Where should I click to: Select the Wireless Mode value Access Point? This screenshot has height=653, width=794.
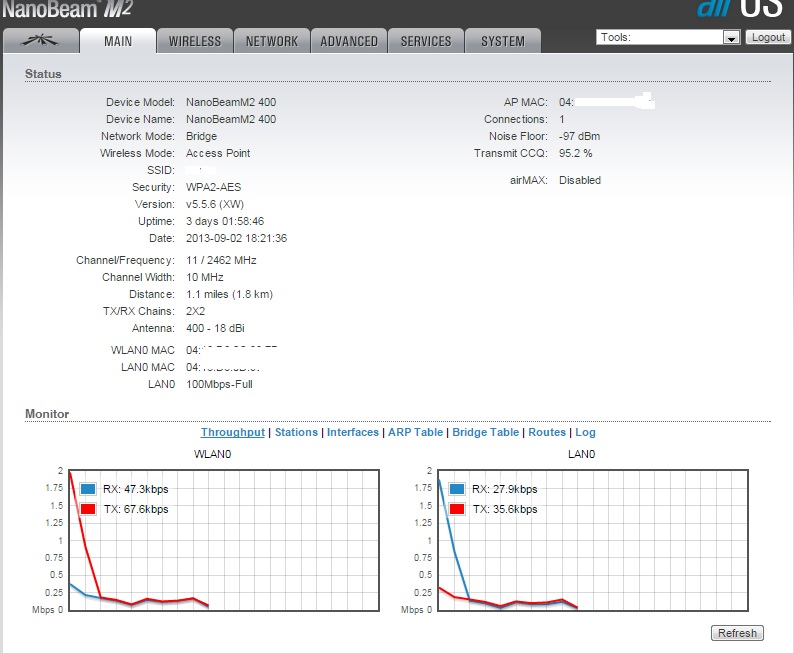[218, 153]
